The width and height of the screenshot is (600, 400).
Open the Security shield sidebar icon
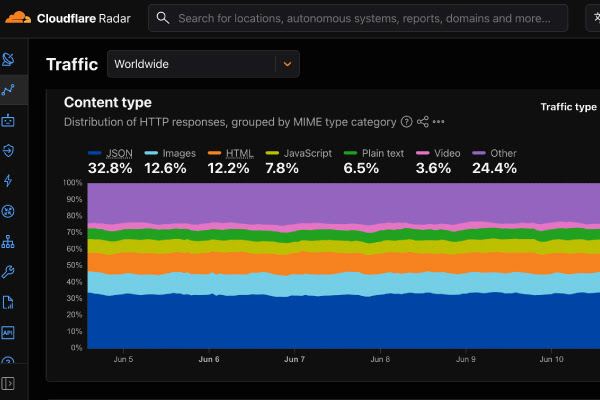coord(8,150)
